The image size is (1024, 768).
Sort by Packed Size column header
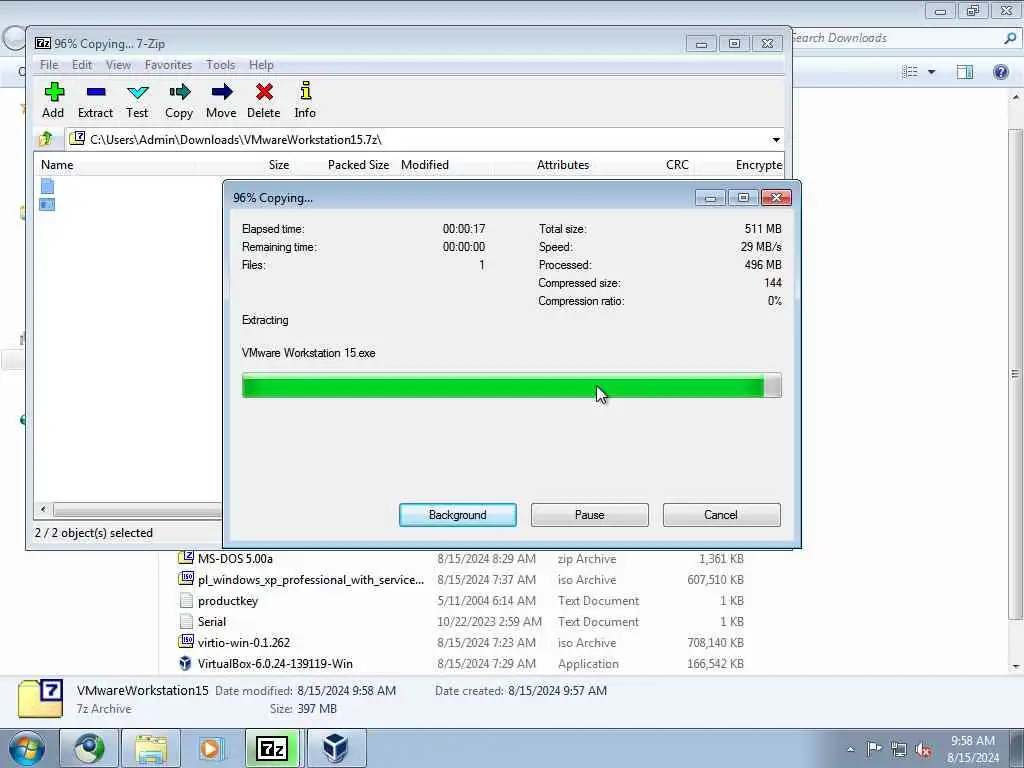click(358, 165)
